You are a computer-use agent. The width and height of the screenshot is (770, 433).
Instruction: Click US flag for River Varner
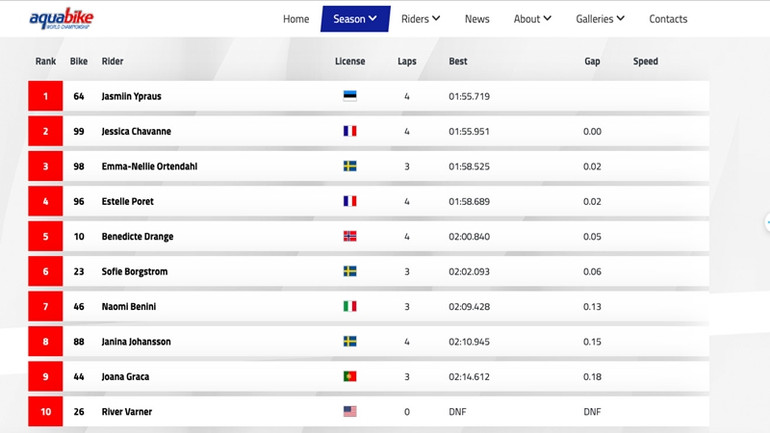coord(350,412)
